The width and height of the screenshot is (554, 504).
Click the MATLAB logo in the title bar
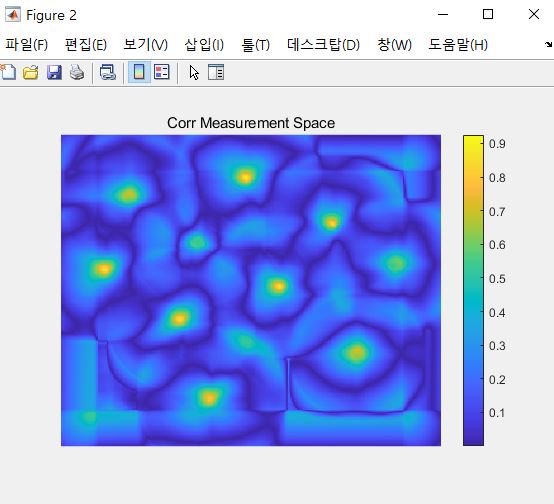(x=13, y=15)
